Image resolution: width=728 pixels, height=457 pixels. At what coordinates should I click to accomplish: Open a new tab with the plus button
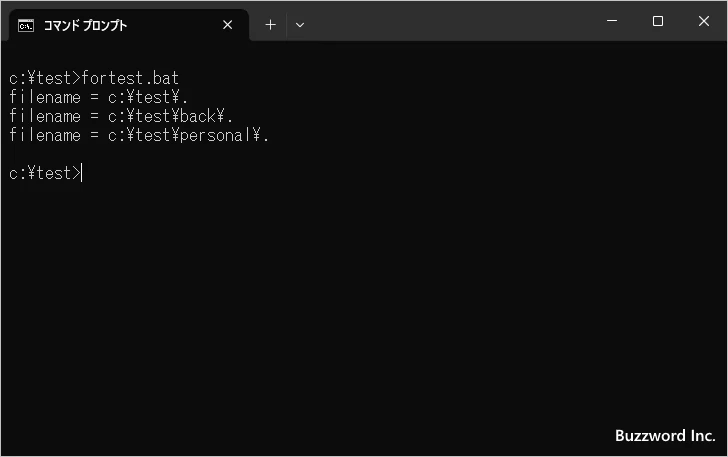point(270,25)
